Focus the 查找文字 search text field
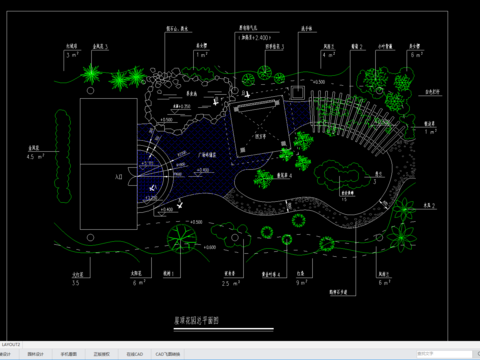 444,354
